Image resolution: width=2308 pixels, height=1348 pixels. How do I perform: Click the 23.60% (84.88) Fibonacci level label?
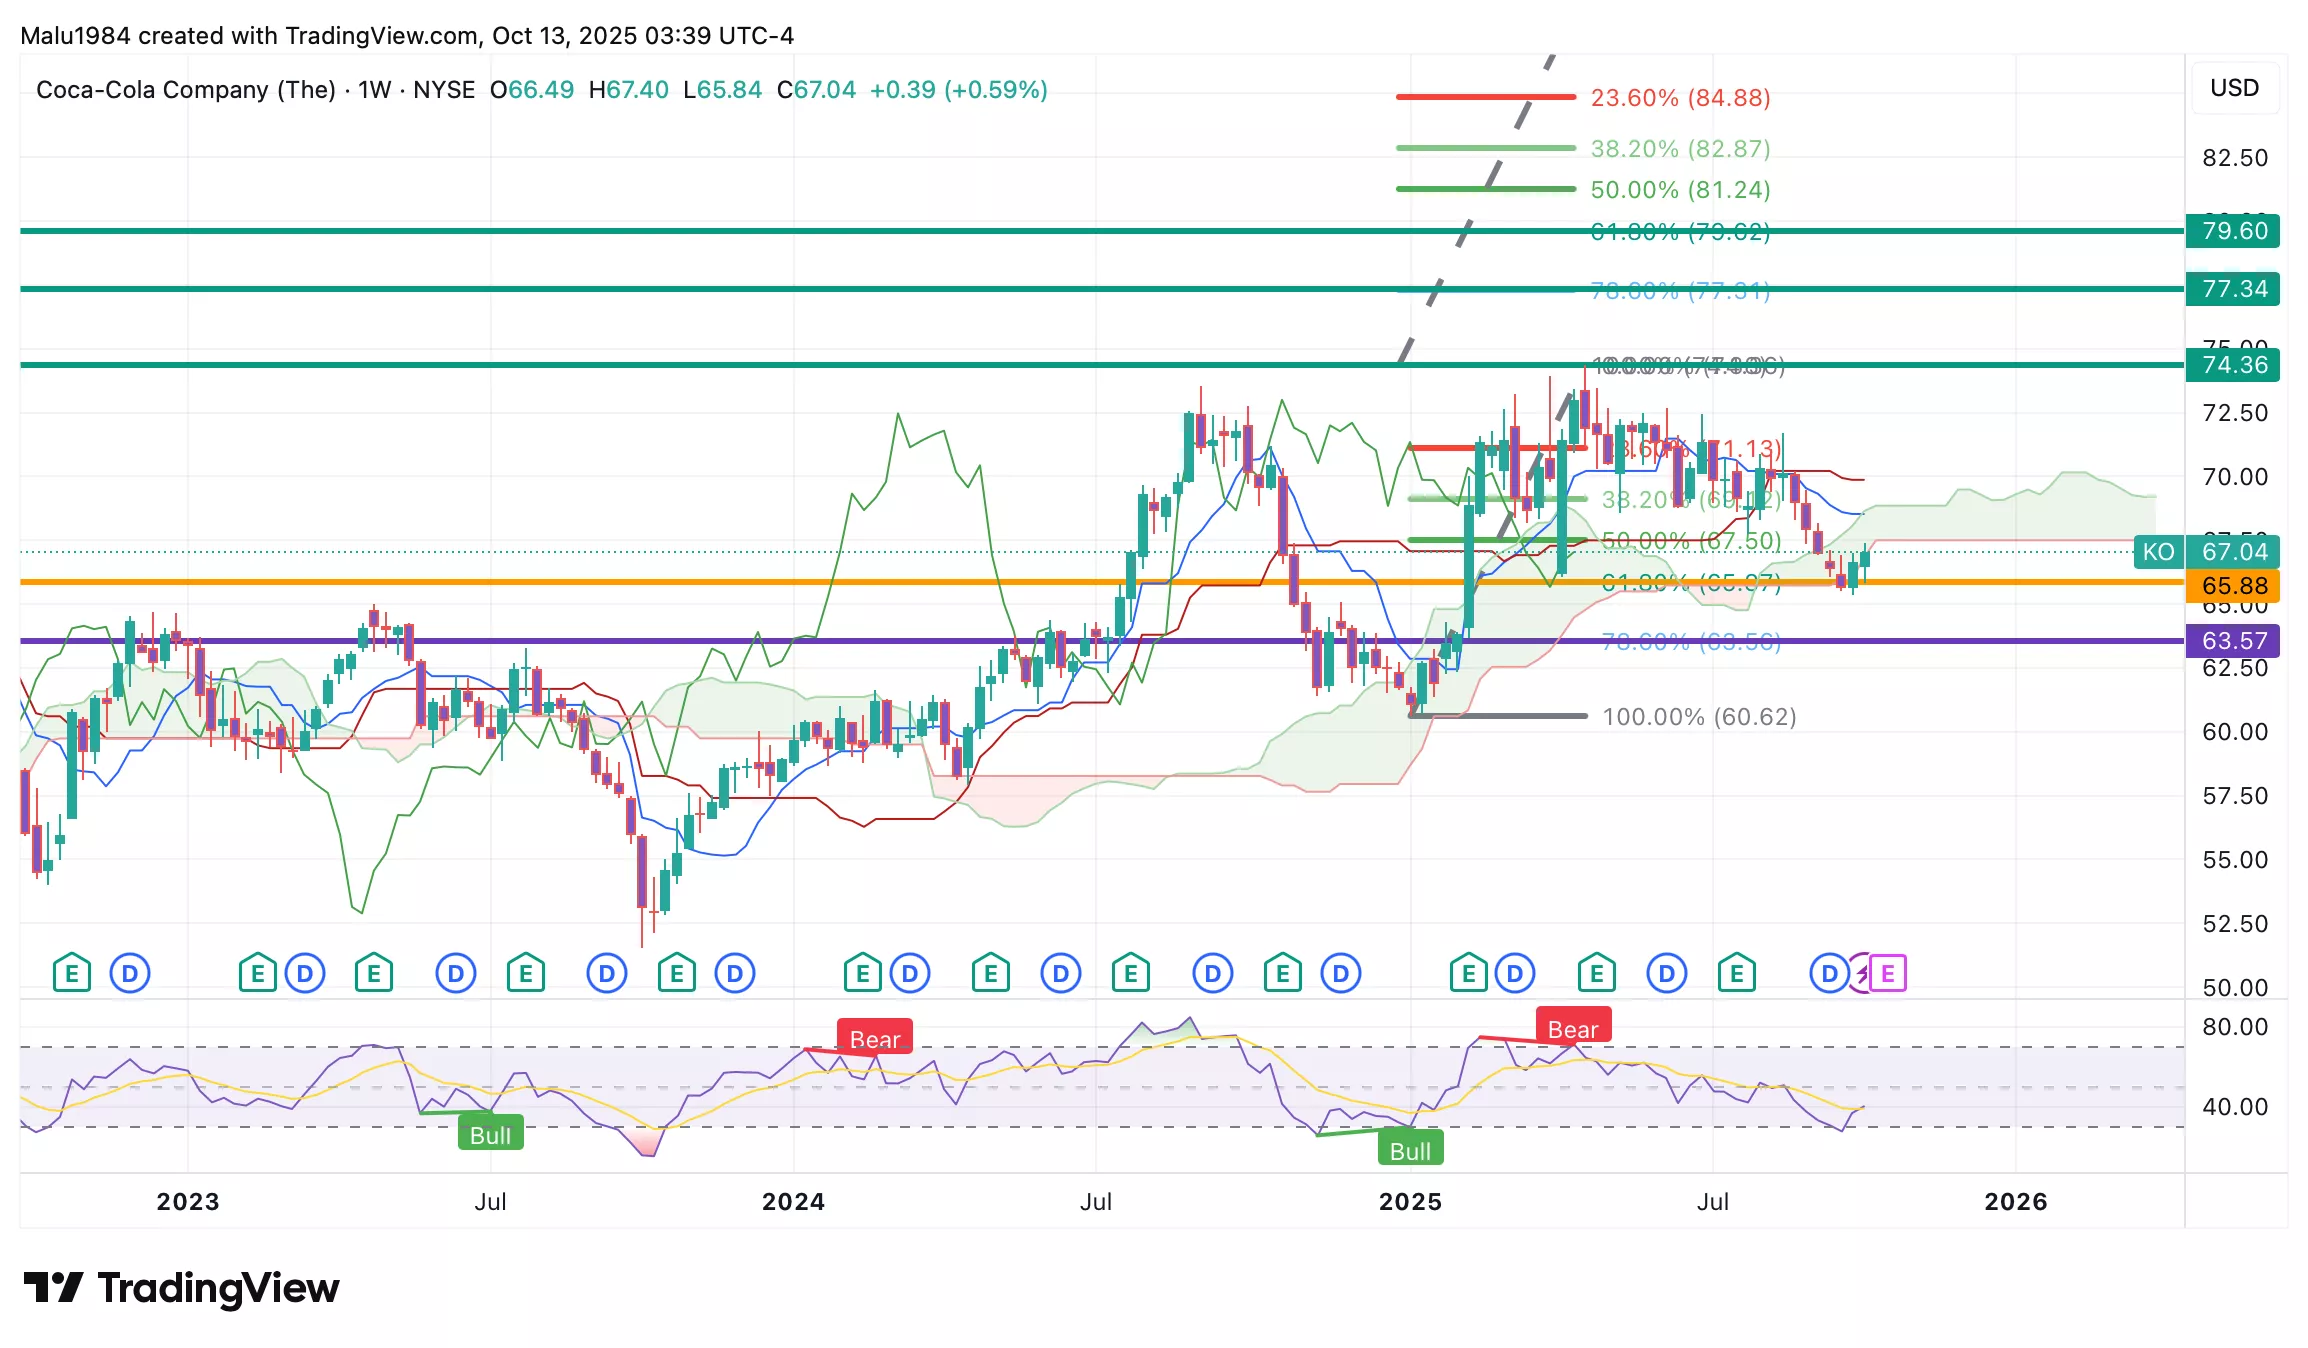(x=1680, y=98)
